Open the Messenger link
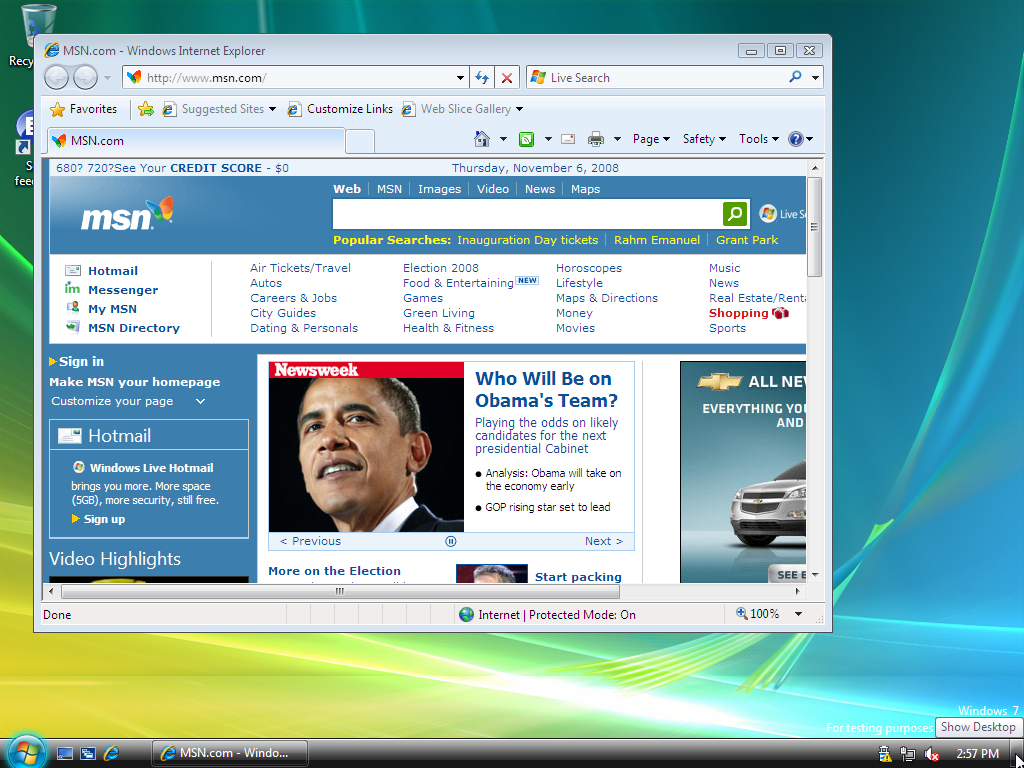Screen dimensions: 1024x768 click(x=123, y=290)
